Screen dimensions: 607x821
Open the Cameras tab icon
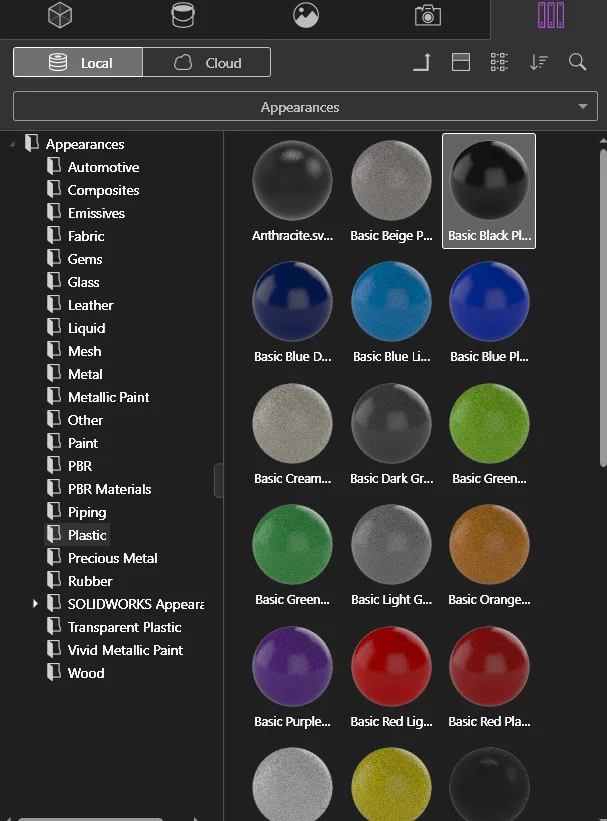[428, 15]
